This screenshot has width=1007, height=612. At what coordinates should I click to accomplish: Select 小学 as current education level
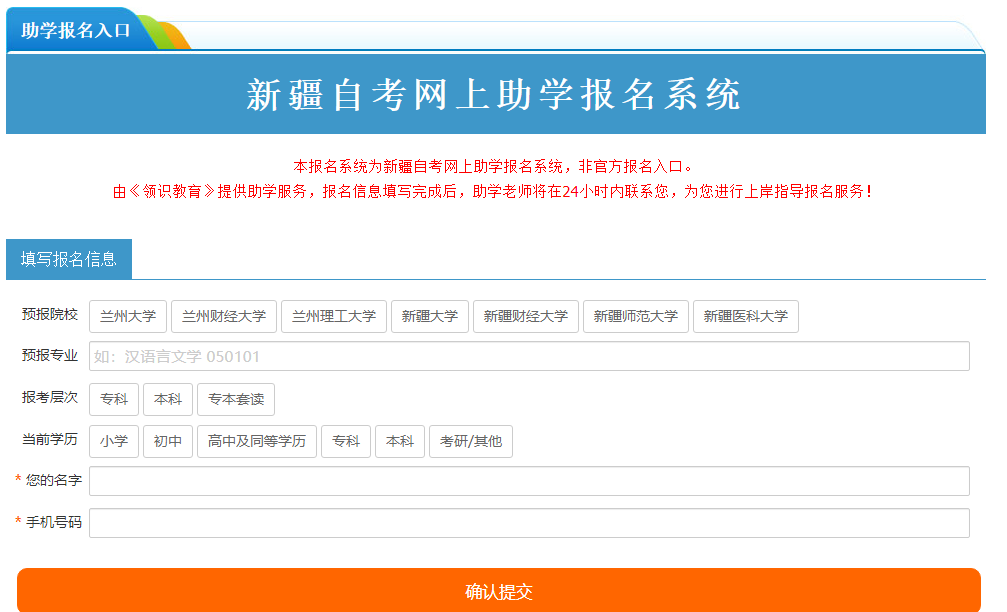pyautogui.click(x=113, y=441)
